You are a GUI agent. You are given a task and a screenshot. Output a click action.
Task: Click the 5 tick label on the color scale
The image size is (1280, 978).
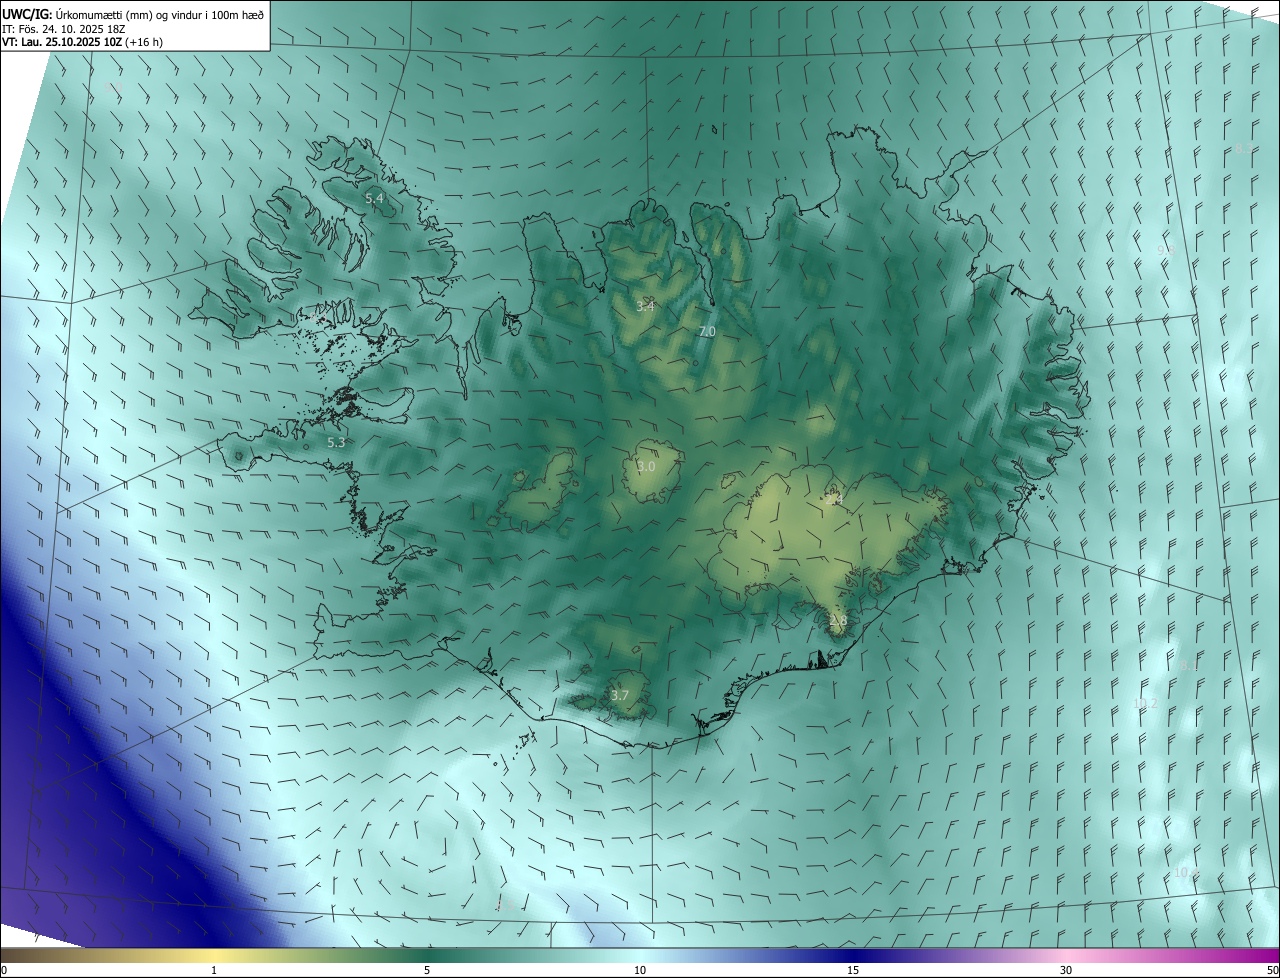[x=427, y=971]
